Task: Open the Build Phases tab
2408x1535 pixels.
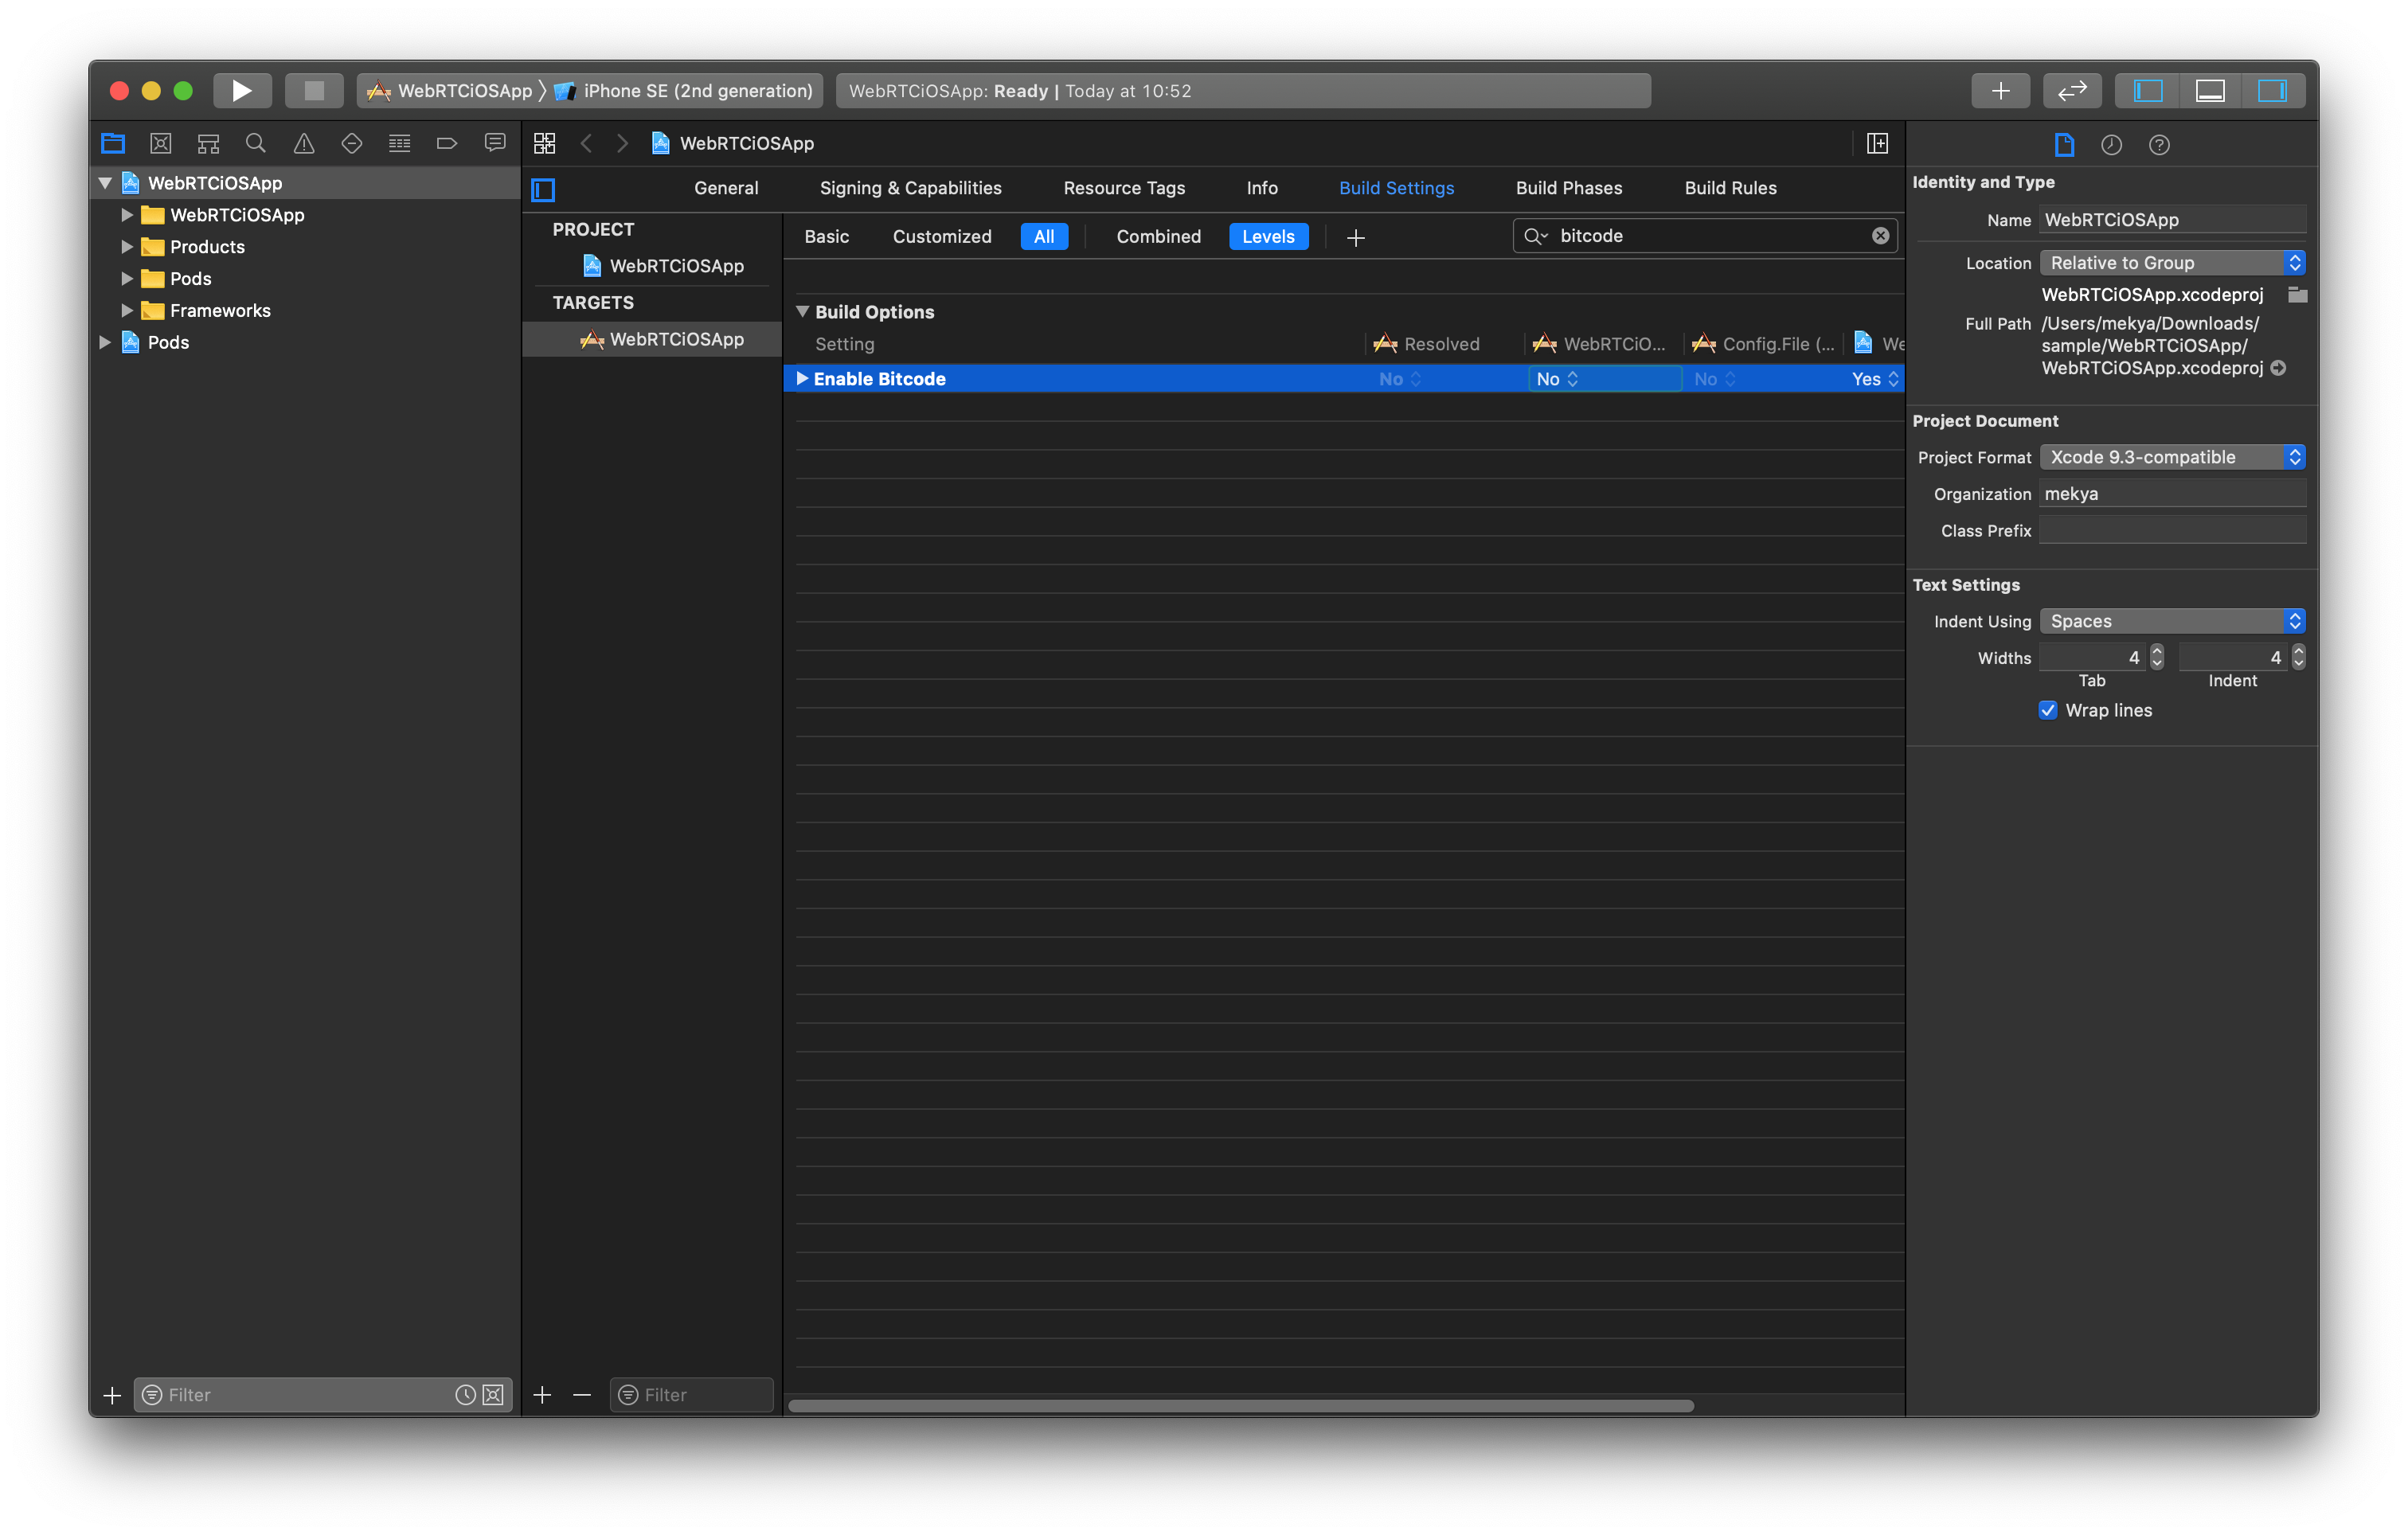Action: coord(1569,188)
